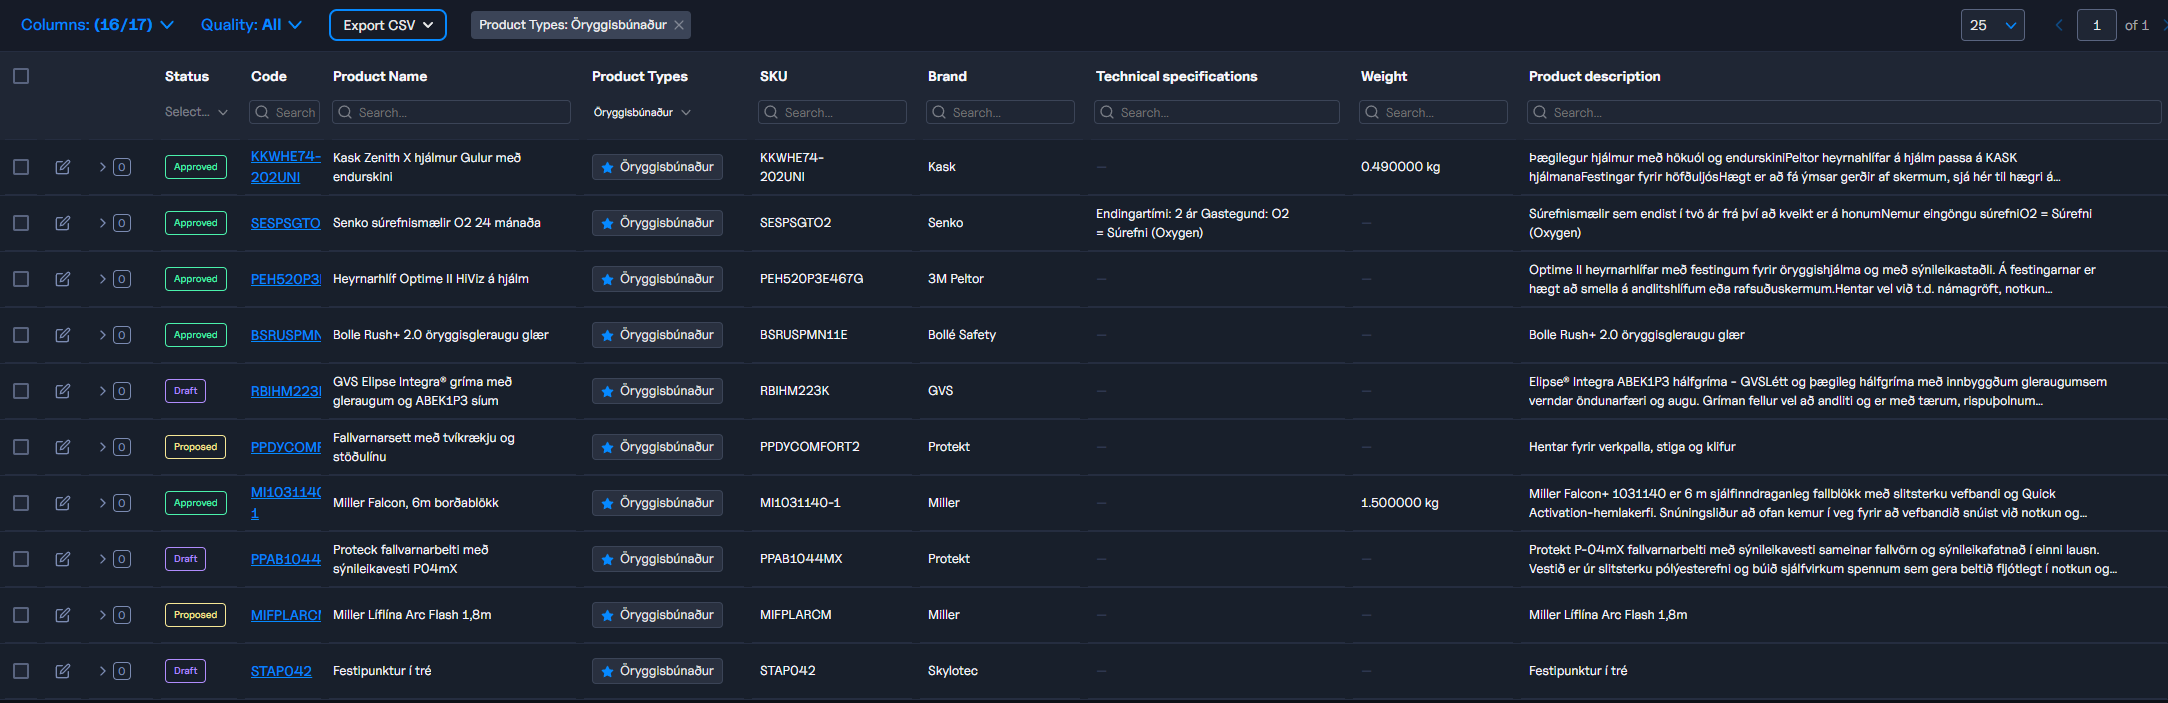The image size is (2168, 703).
Task: Focus the SKU search field
Action: point(832,112)
